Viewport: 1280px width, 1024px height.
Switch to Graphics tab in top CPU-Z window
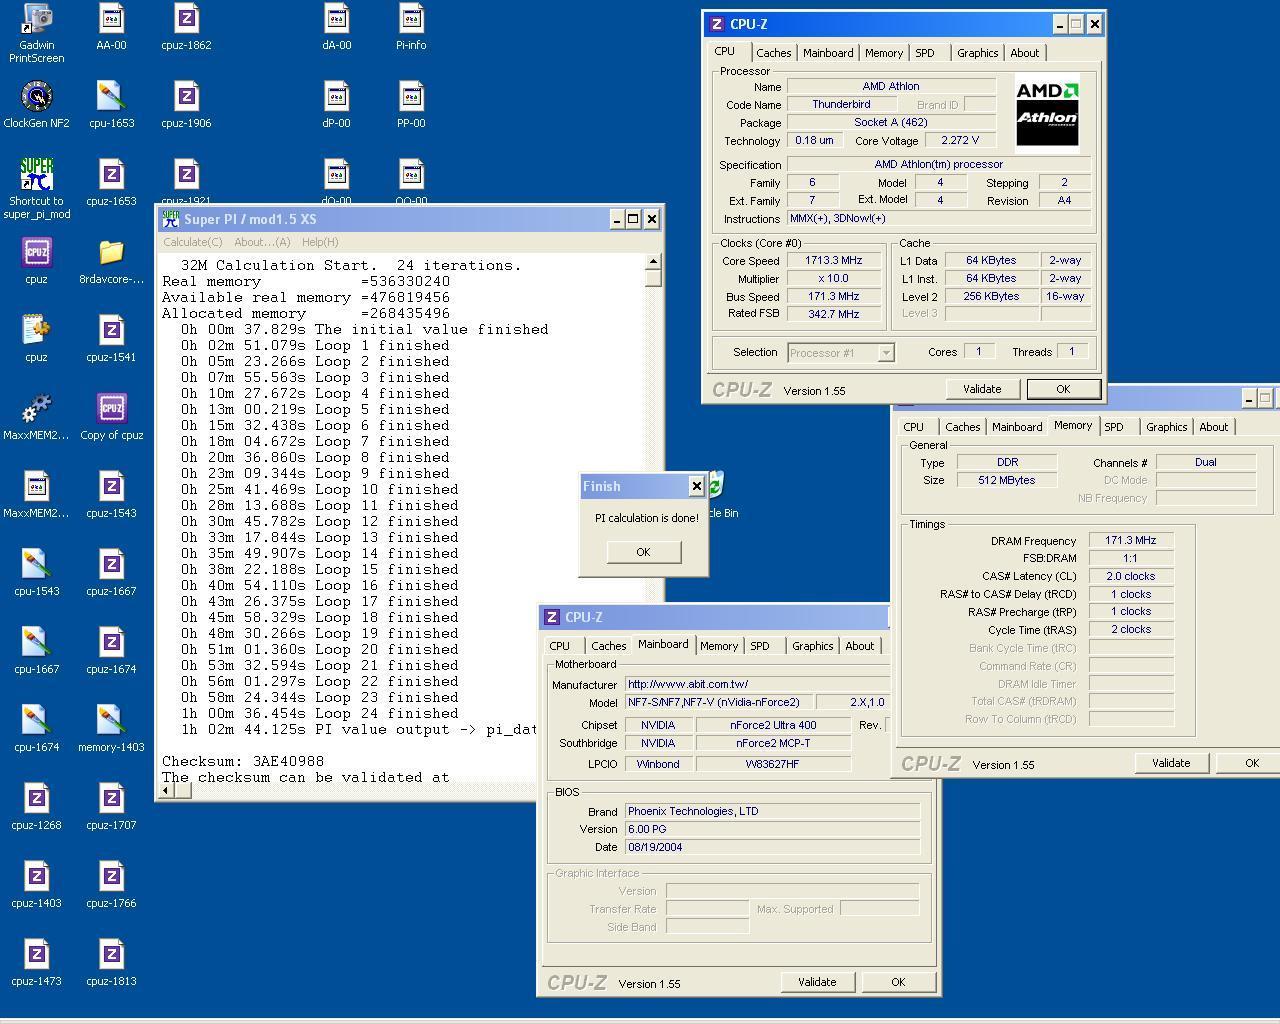click(x=977, y=53)
